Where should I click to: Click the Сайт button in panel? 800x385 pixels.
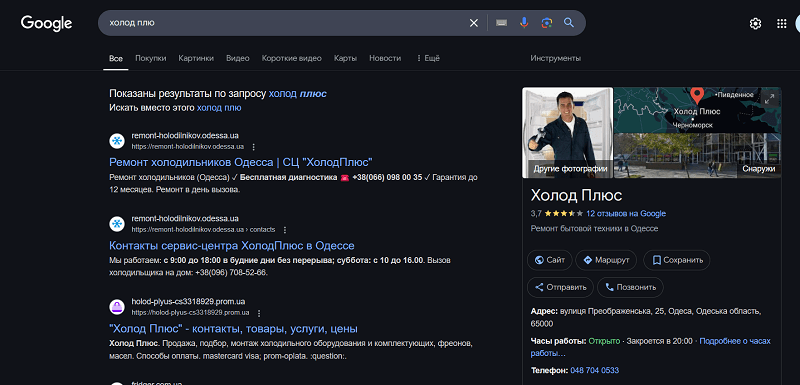pos(549,260)
